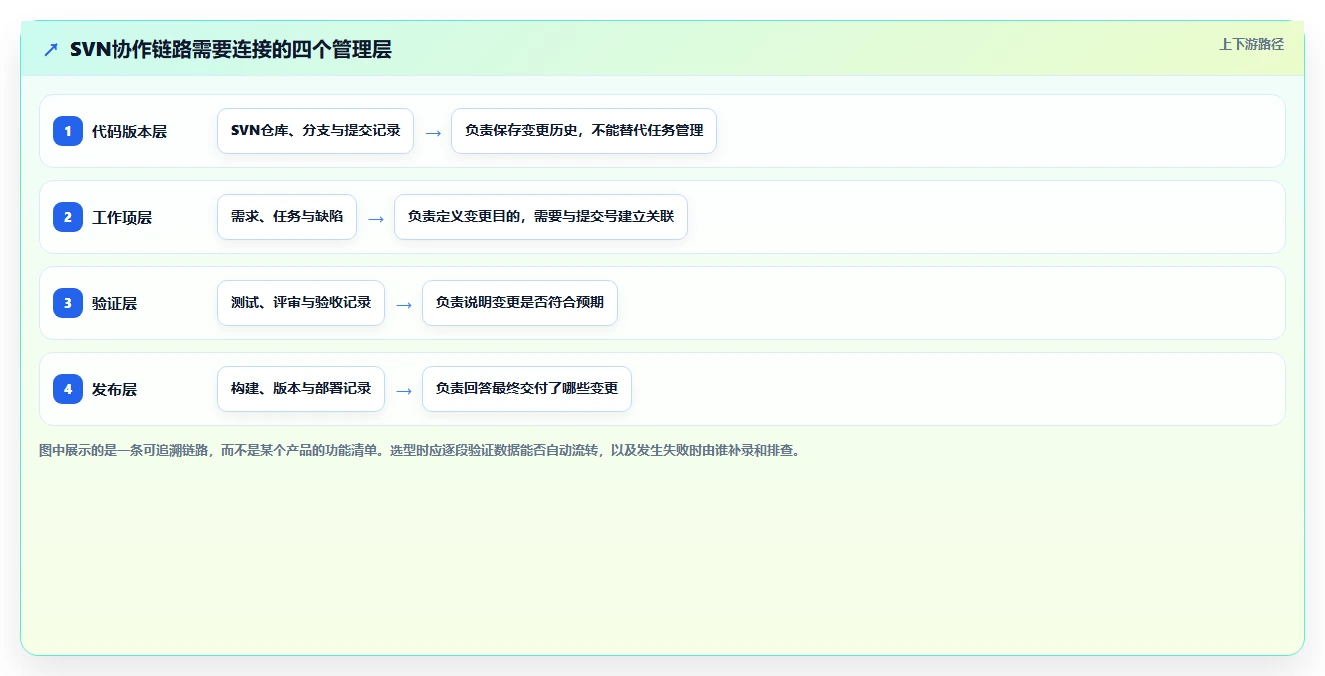The width and height of the screenshot is (1325, 676).
Task: Click the 负责保存变更历史，不能替代任务管理 box
Action: point(584,131)
